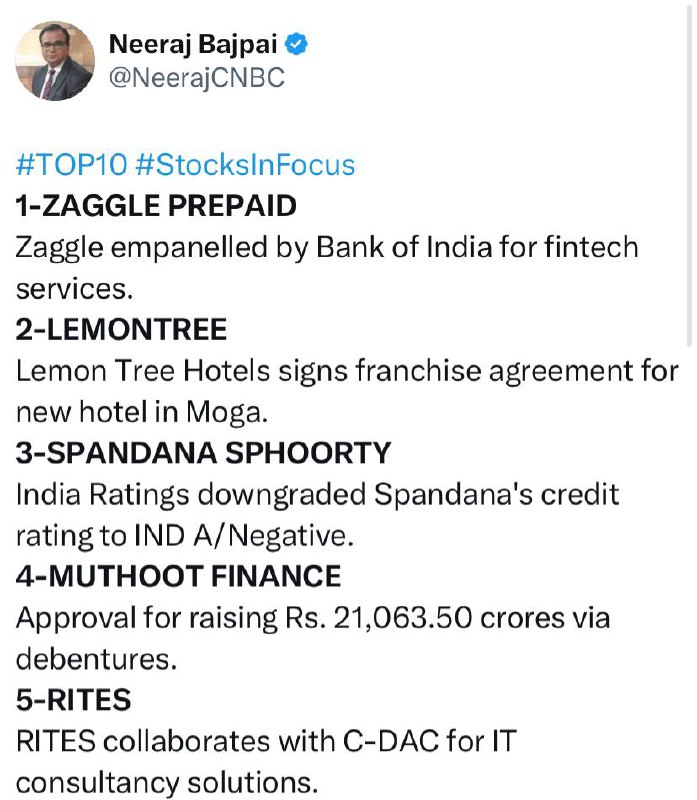Viewport: 697px width, 800px height.
Task: Open Neeraj Bajpai's profile picture
Action: pyautogui.click(x=55, y=61)
